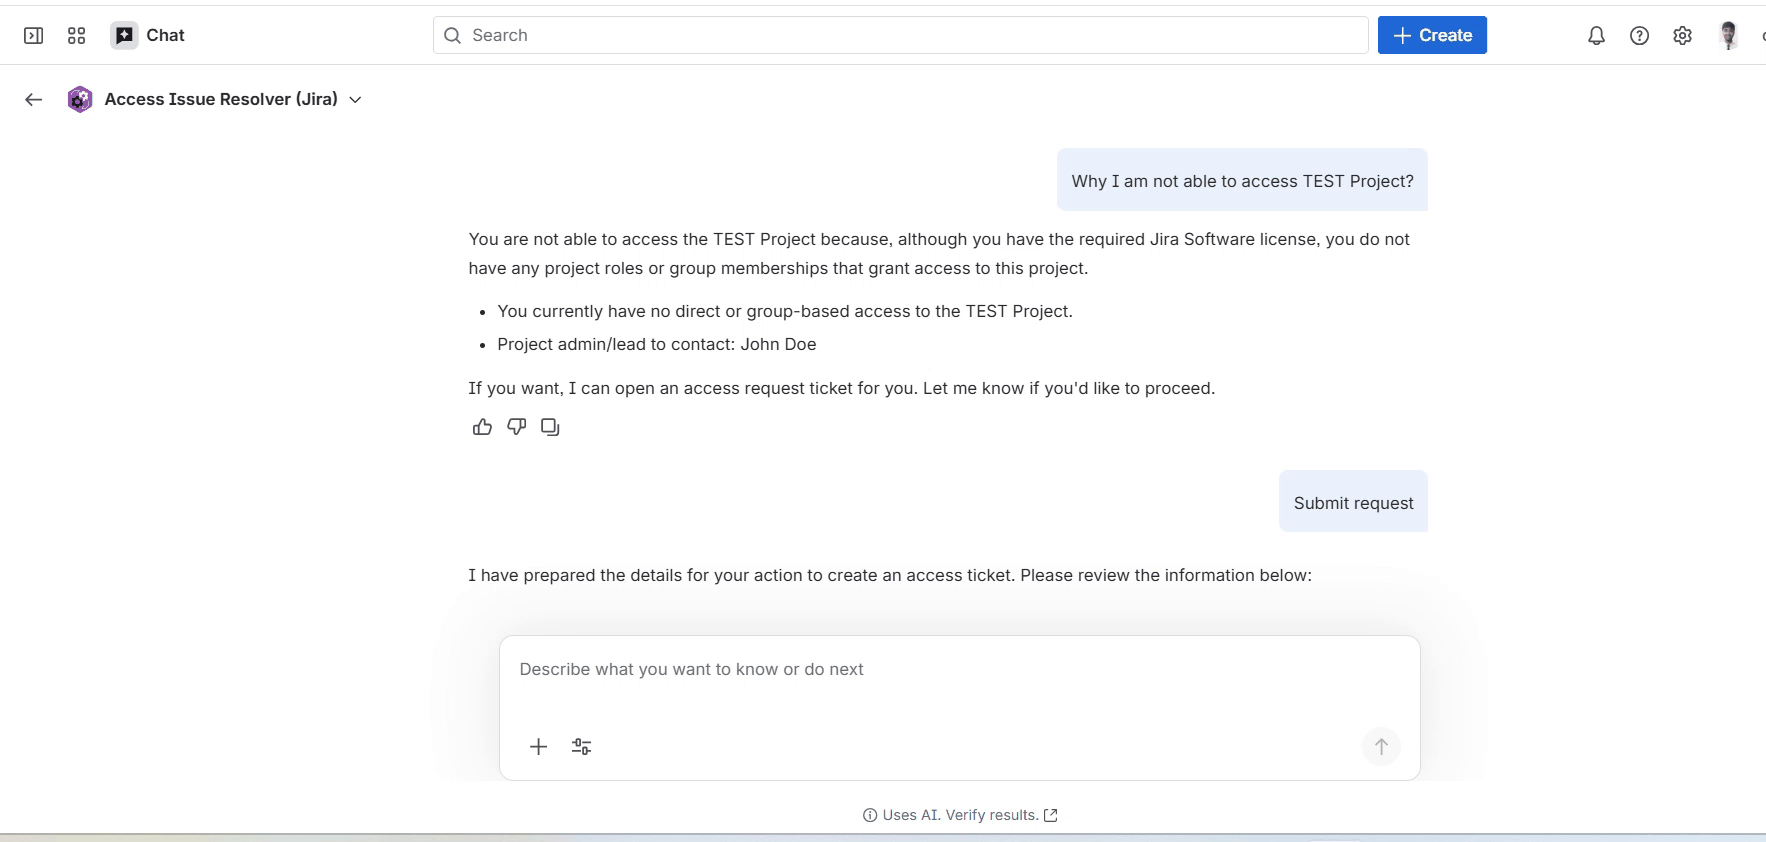Click the 'You currently have no direct' bullet
1766x842 pixels.
(x=785, y=311)
